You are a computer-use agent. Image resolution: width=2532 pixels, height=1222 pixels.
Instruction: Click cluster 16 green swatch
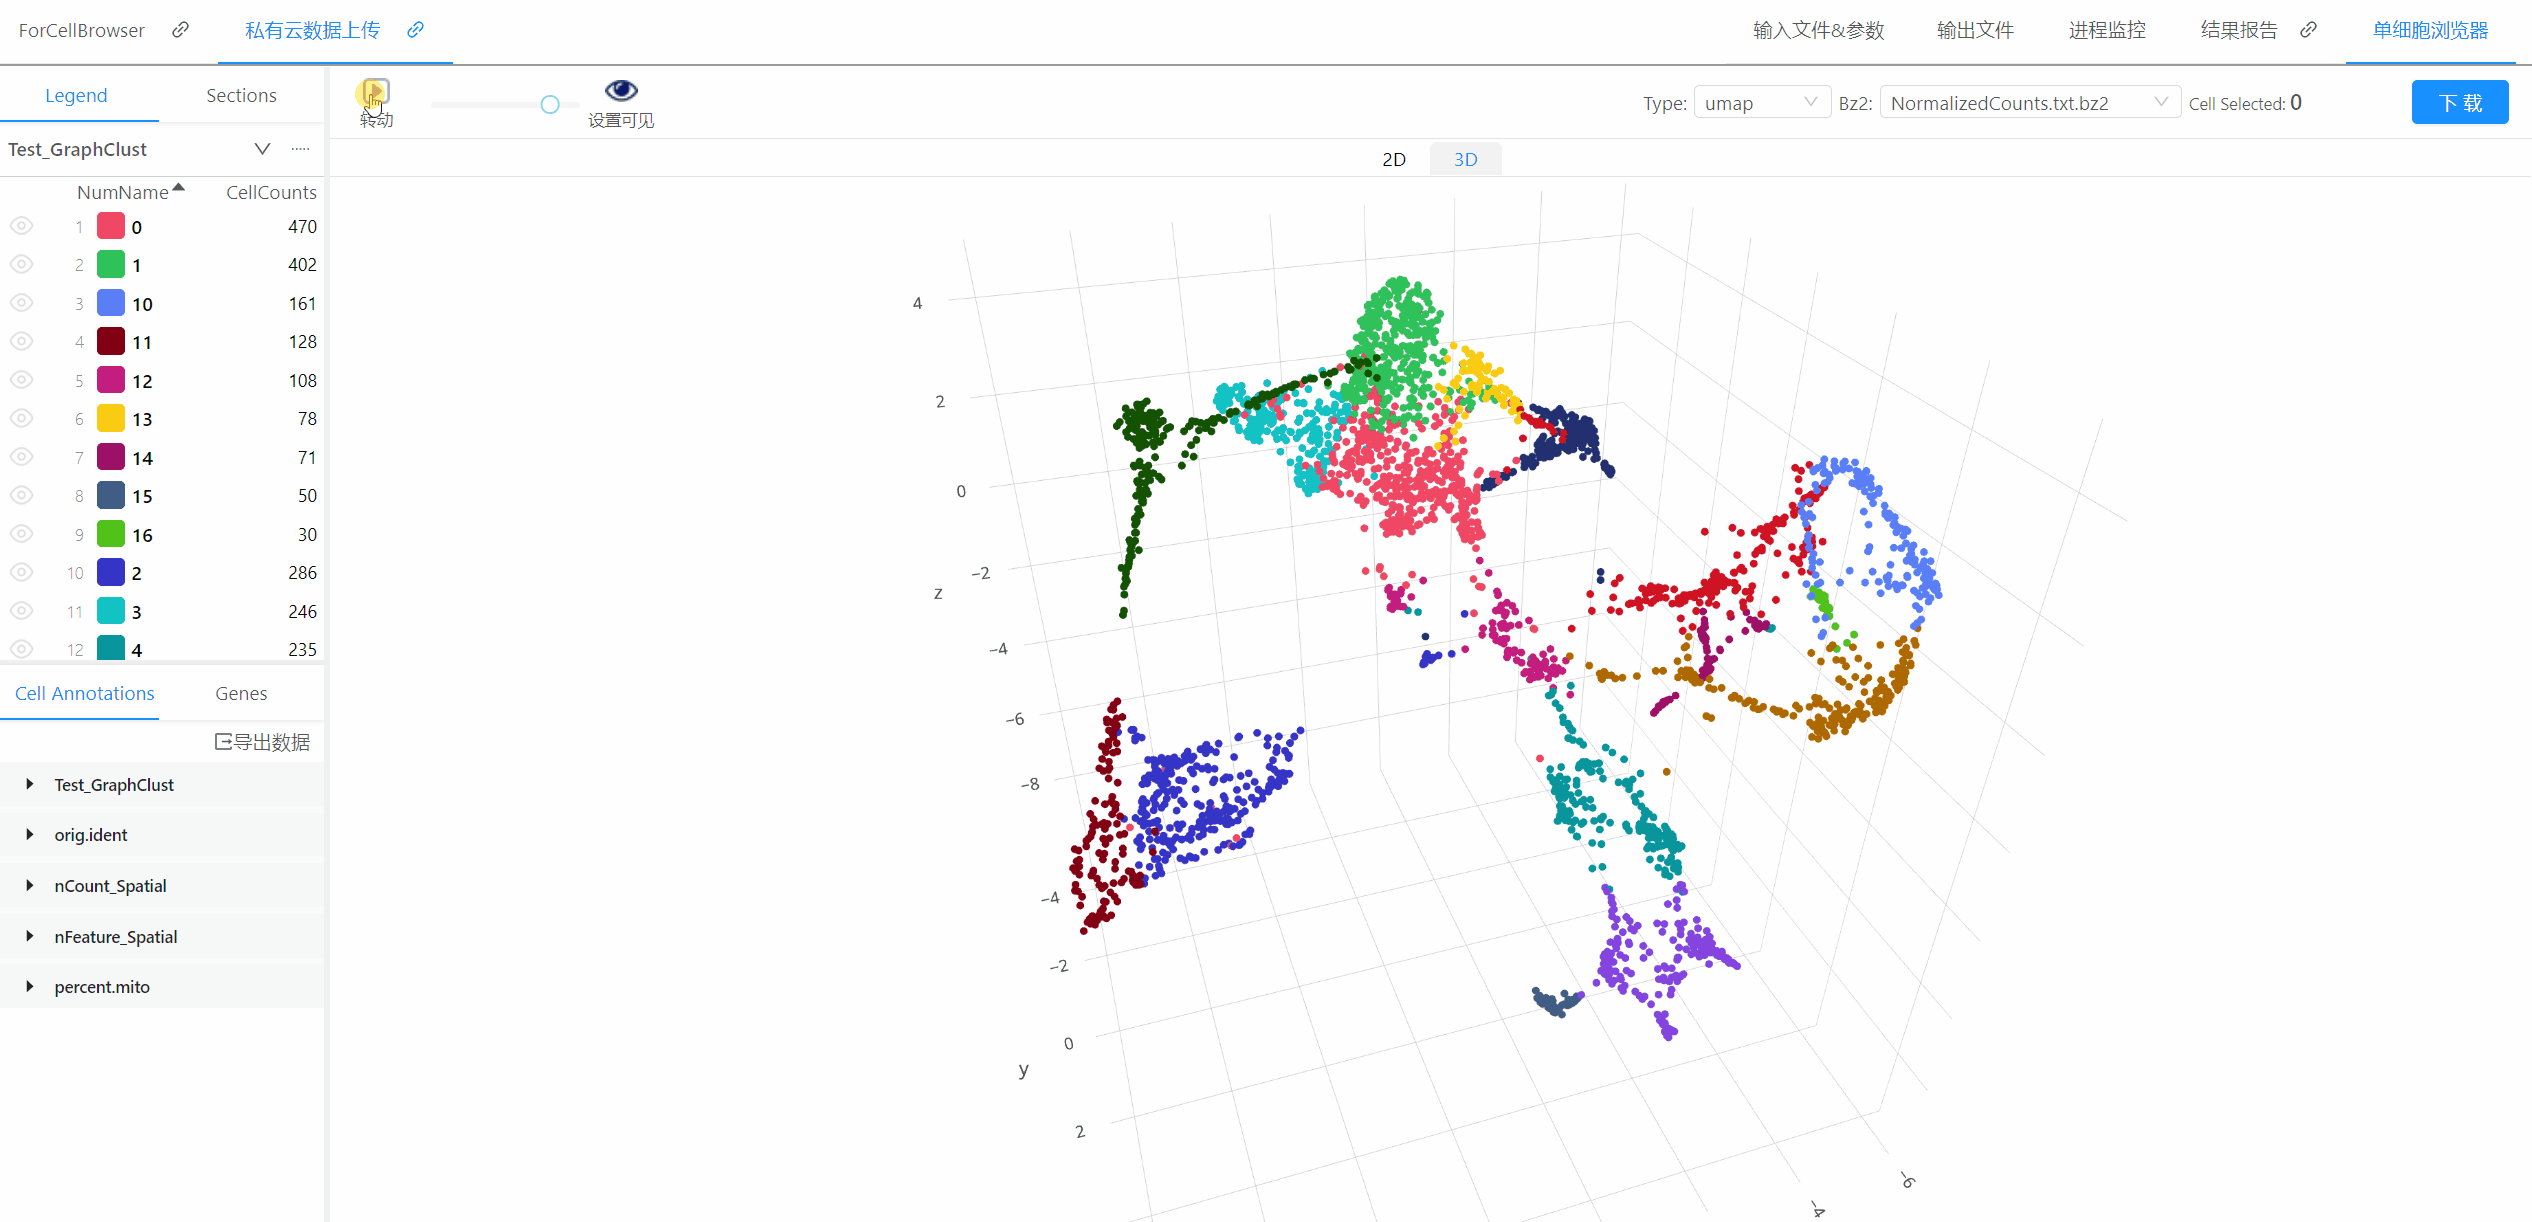[111, 534]
